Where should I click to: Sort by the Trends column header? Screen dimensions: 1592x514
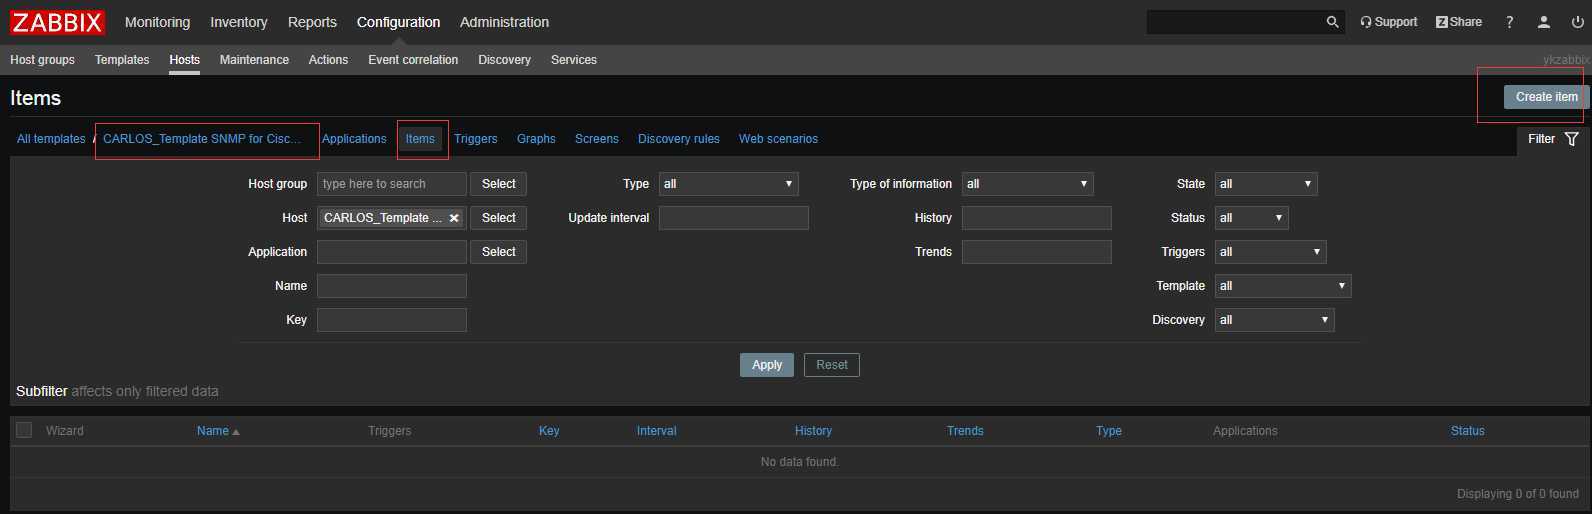[x=965, y=431]
